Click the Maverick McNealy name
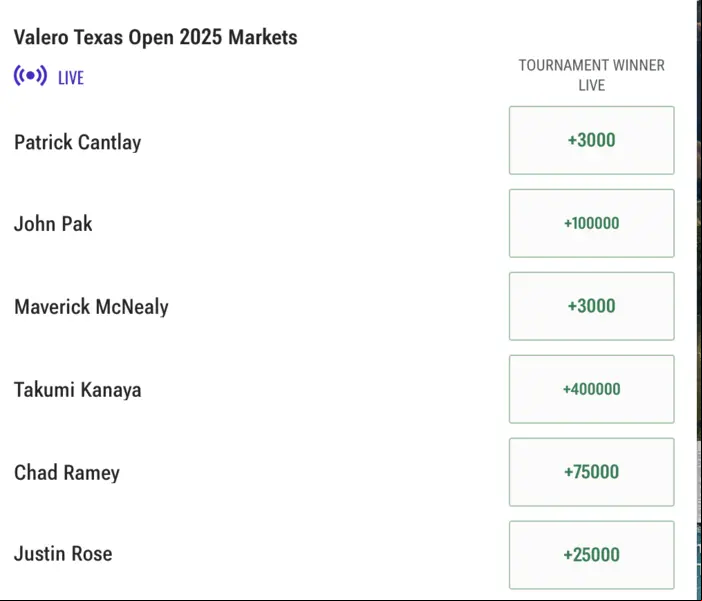The image size is (702, 601). click(91, 307)
